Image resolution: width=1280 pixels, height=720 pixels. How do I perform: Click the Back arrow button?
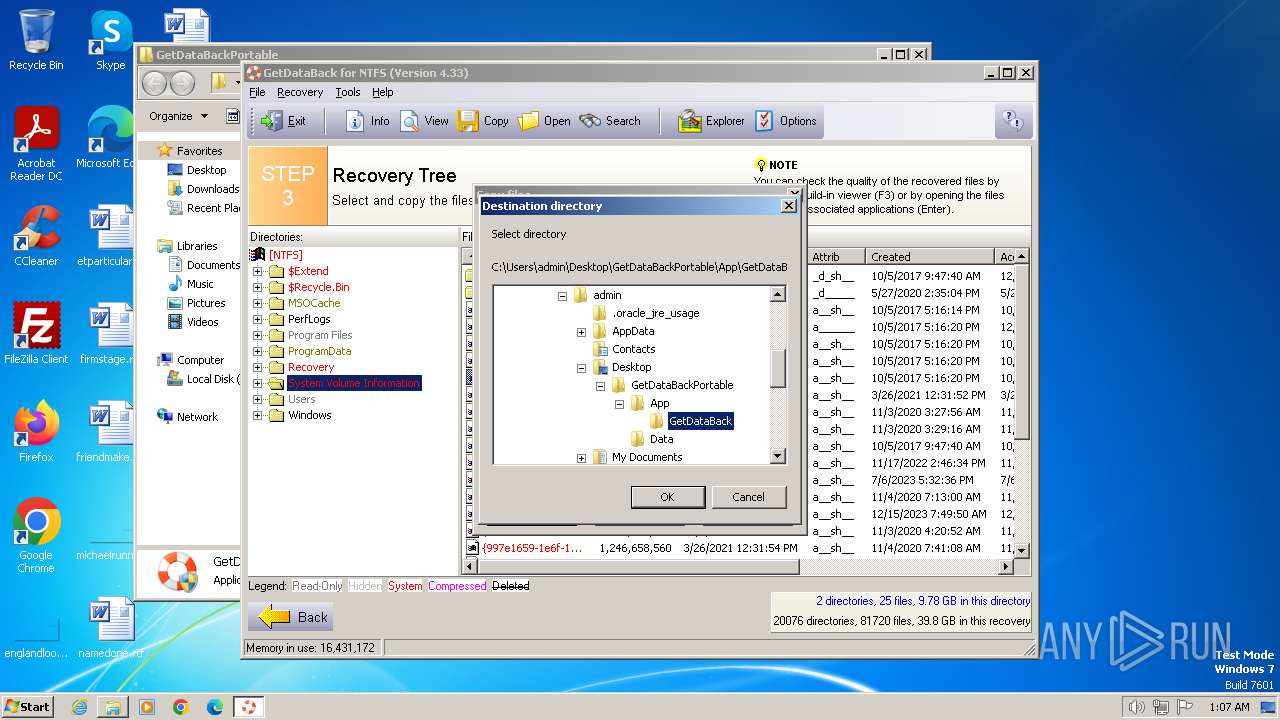tap(292, 617)
